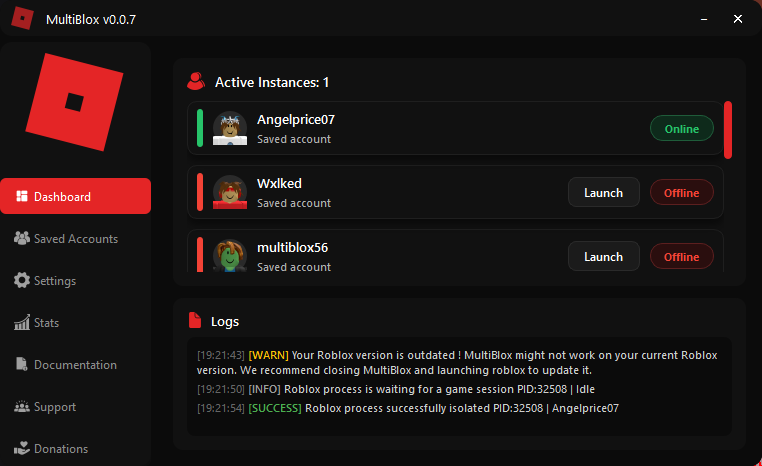Click the Support group icon
Screen dimensions: 762x466
[22, 406]
